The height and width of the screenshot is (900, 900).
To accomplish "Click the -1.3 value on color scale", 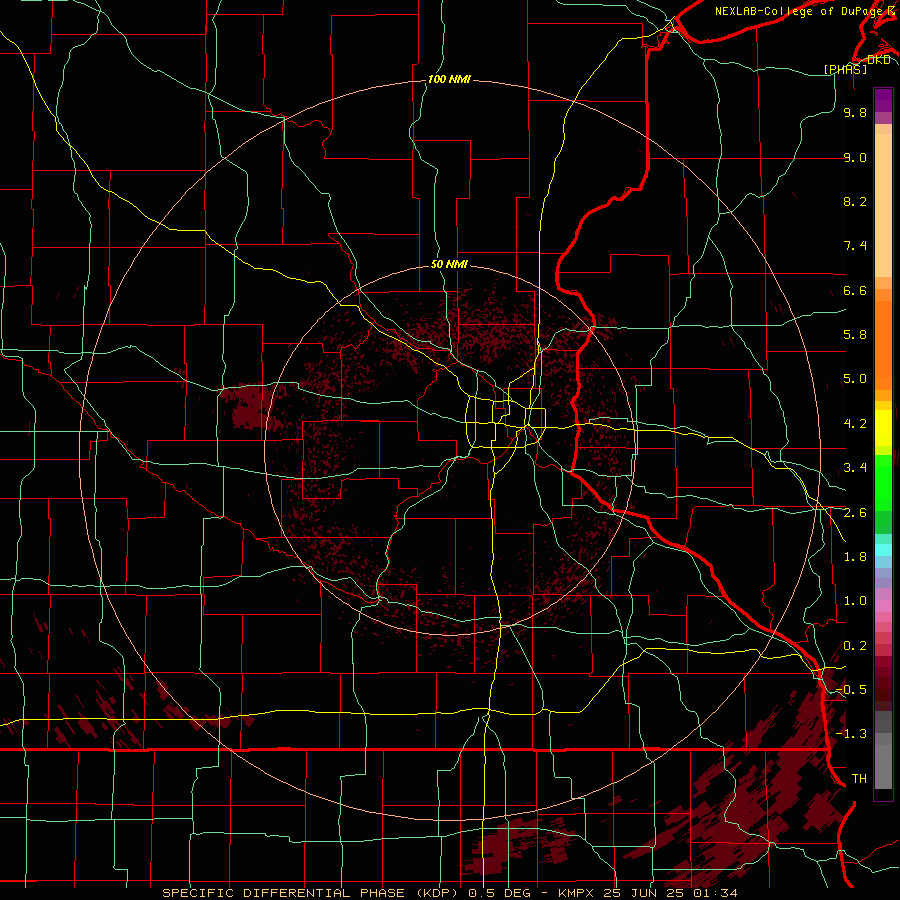I will [851, 734].
